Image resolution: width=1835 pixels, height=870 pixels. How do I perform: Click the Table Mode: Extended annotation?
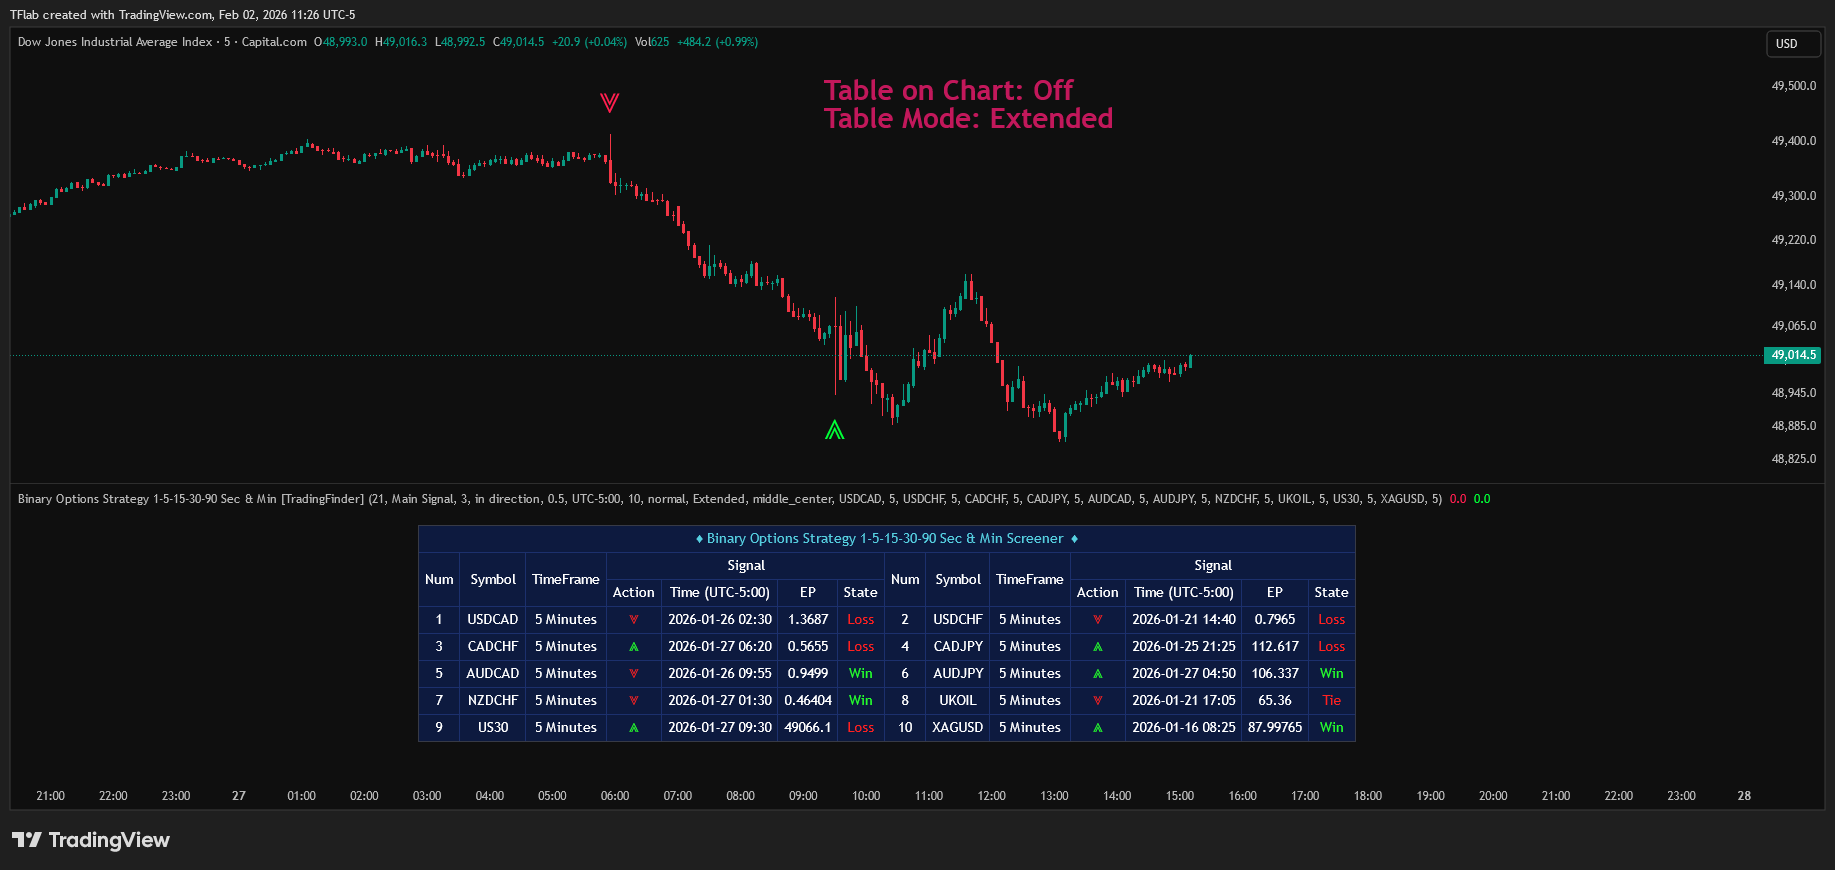point(968,119)
